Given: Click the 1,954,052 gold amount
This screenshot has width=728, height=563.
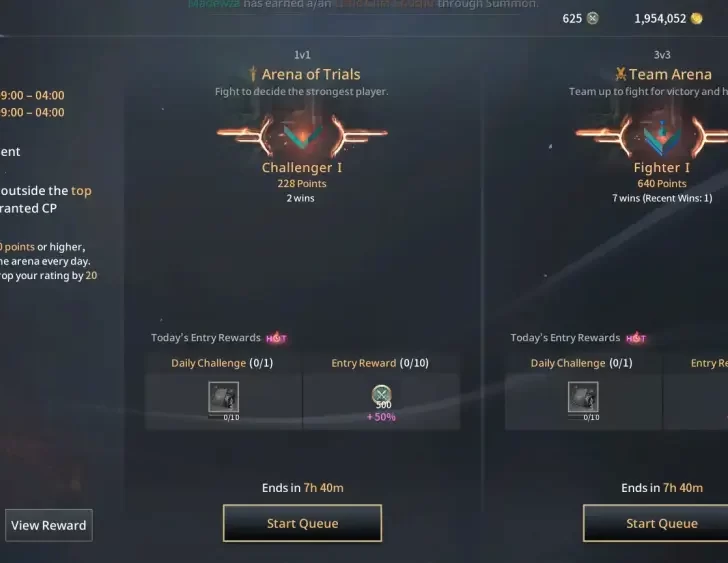Looking at the screenshot, I should coord(660,19).
